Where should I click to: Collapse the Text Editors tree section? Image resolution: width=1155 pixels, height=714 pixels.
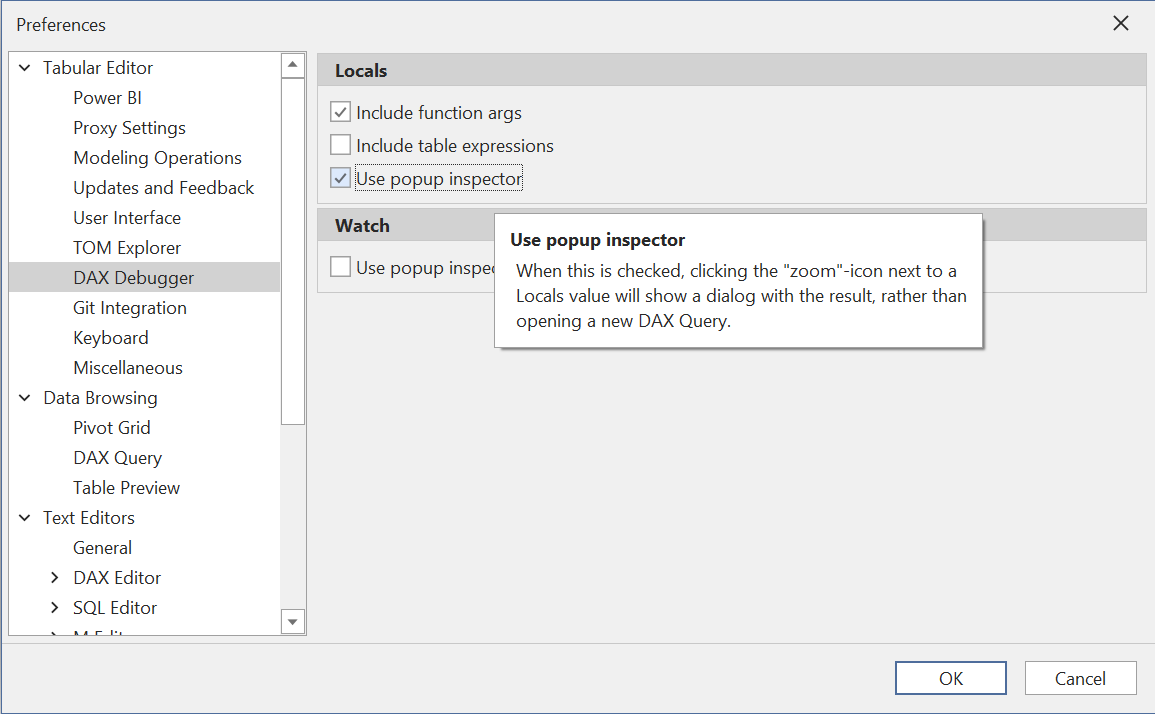[x=23, y=517]
